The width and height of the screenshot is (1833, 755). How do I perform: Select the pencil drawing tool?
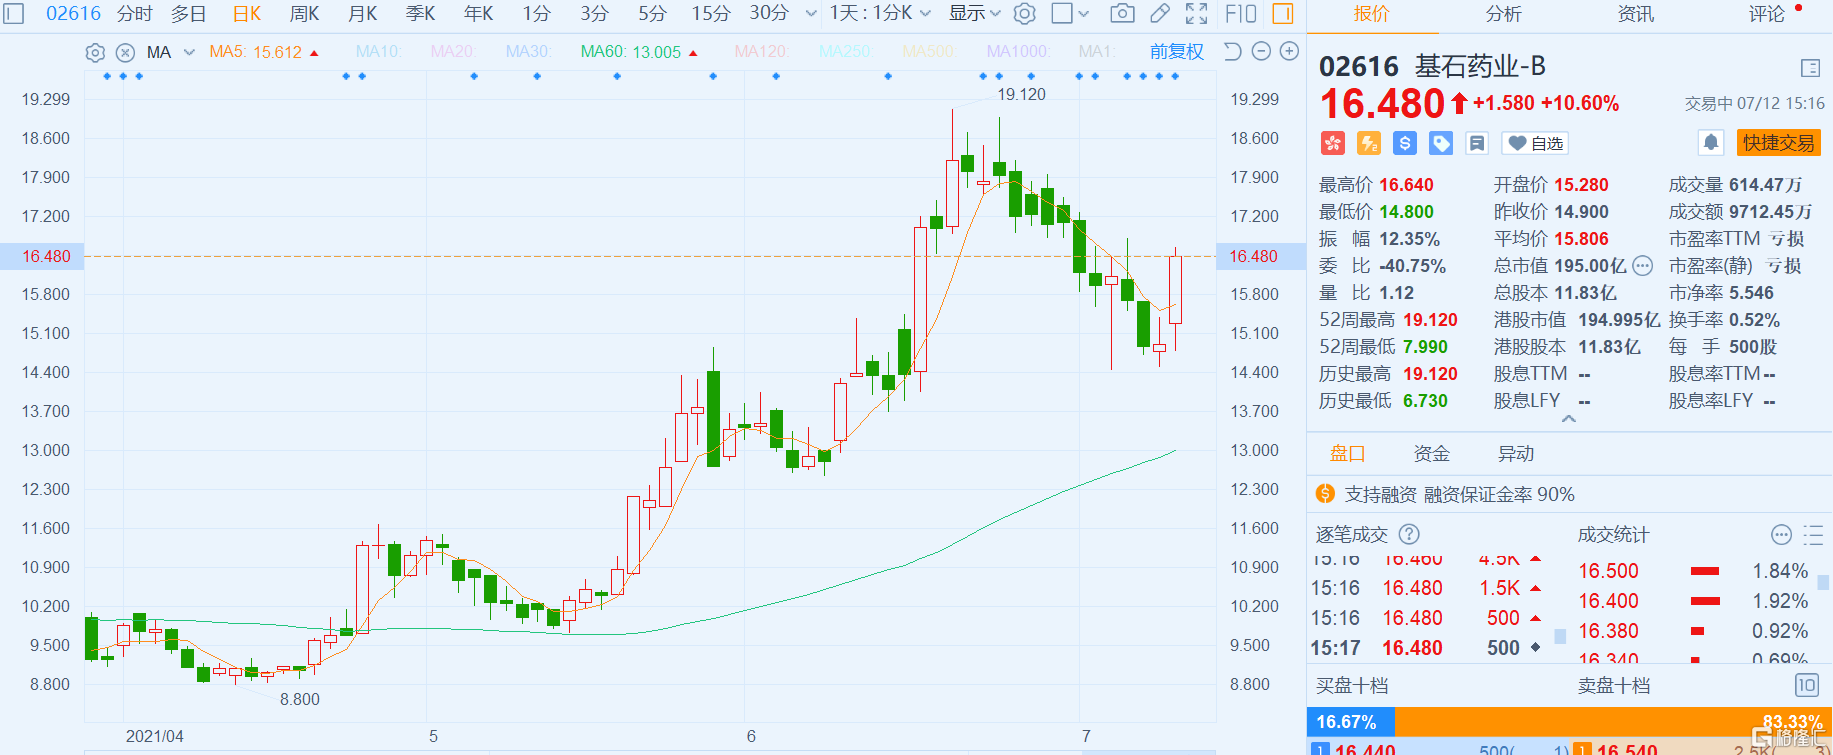coord(1160,13)
